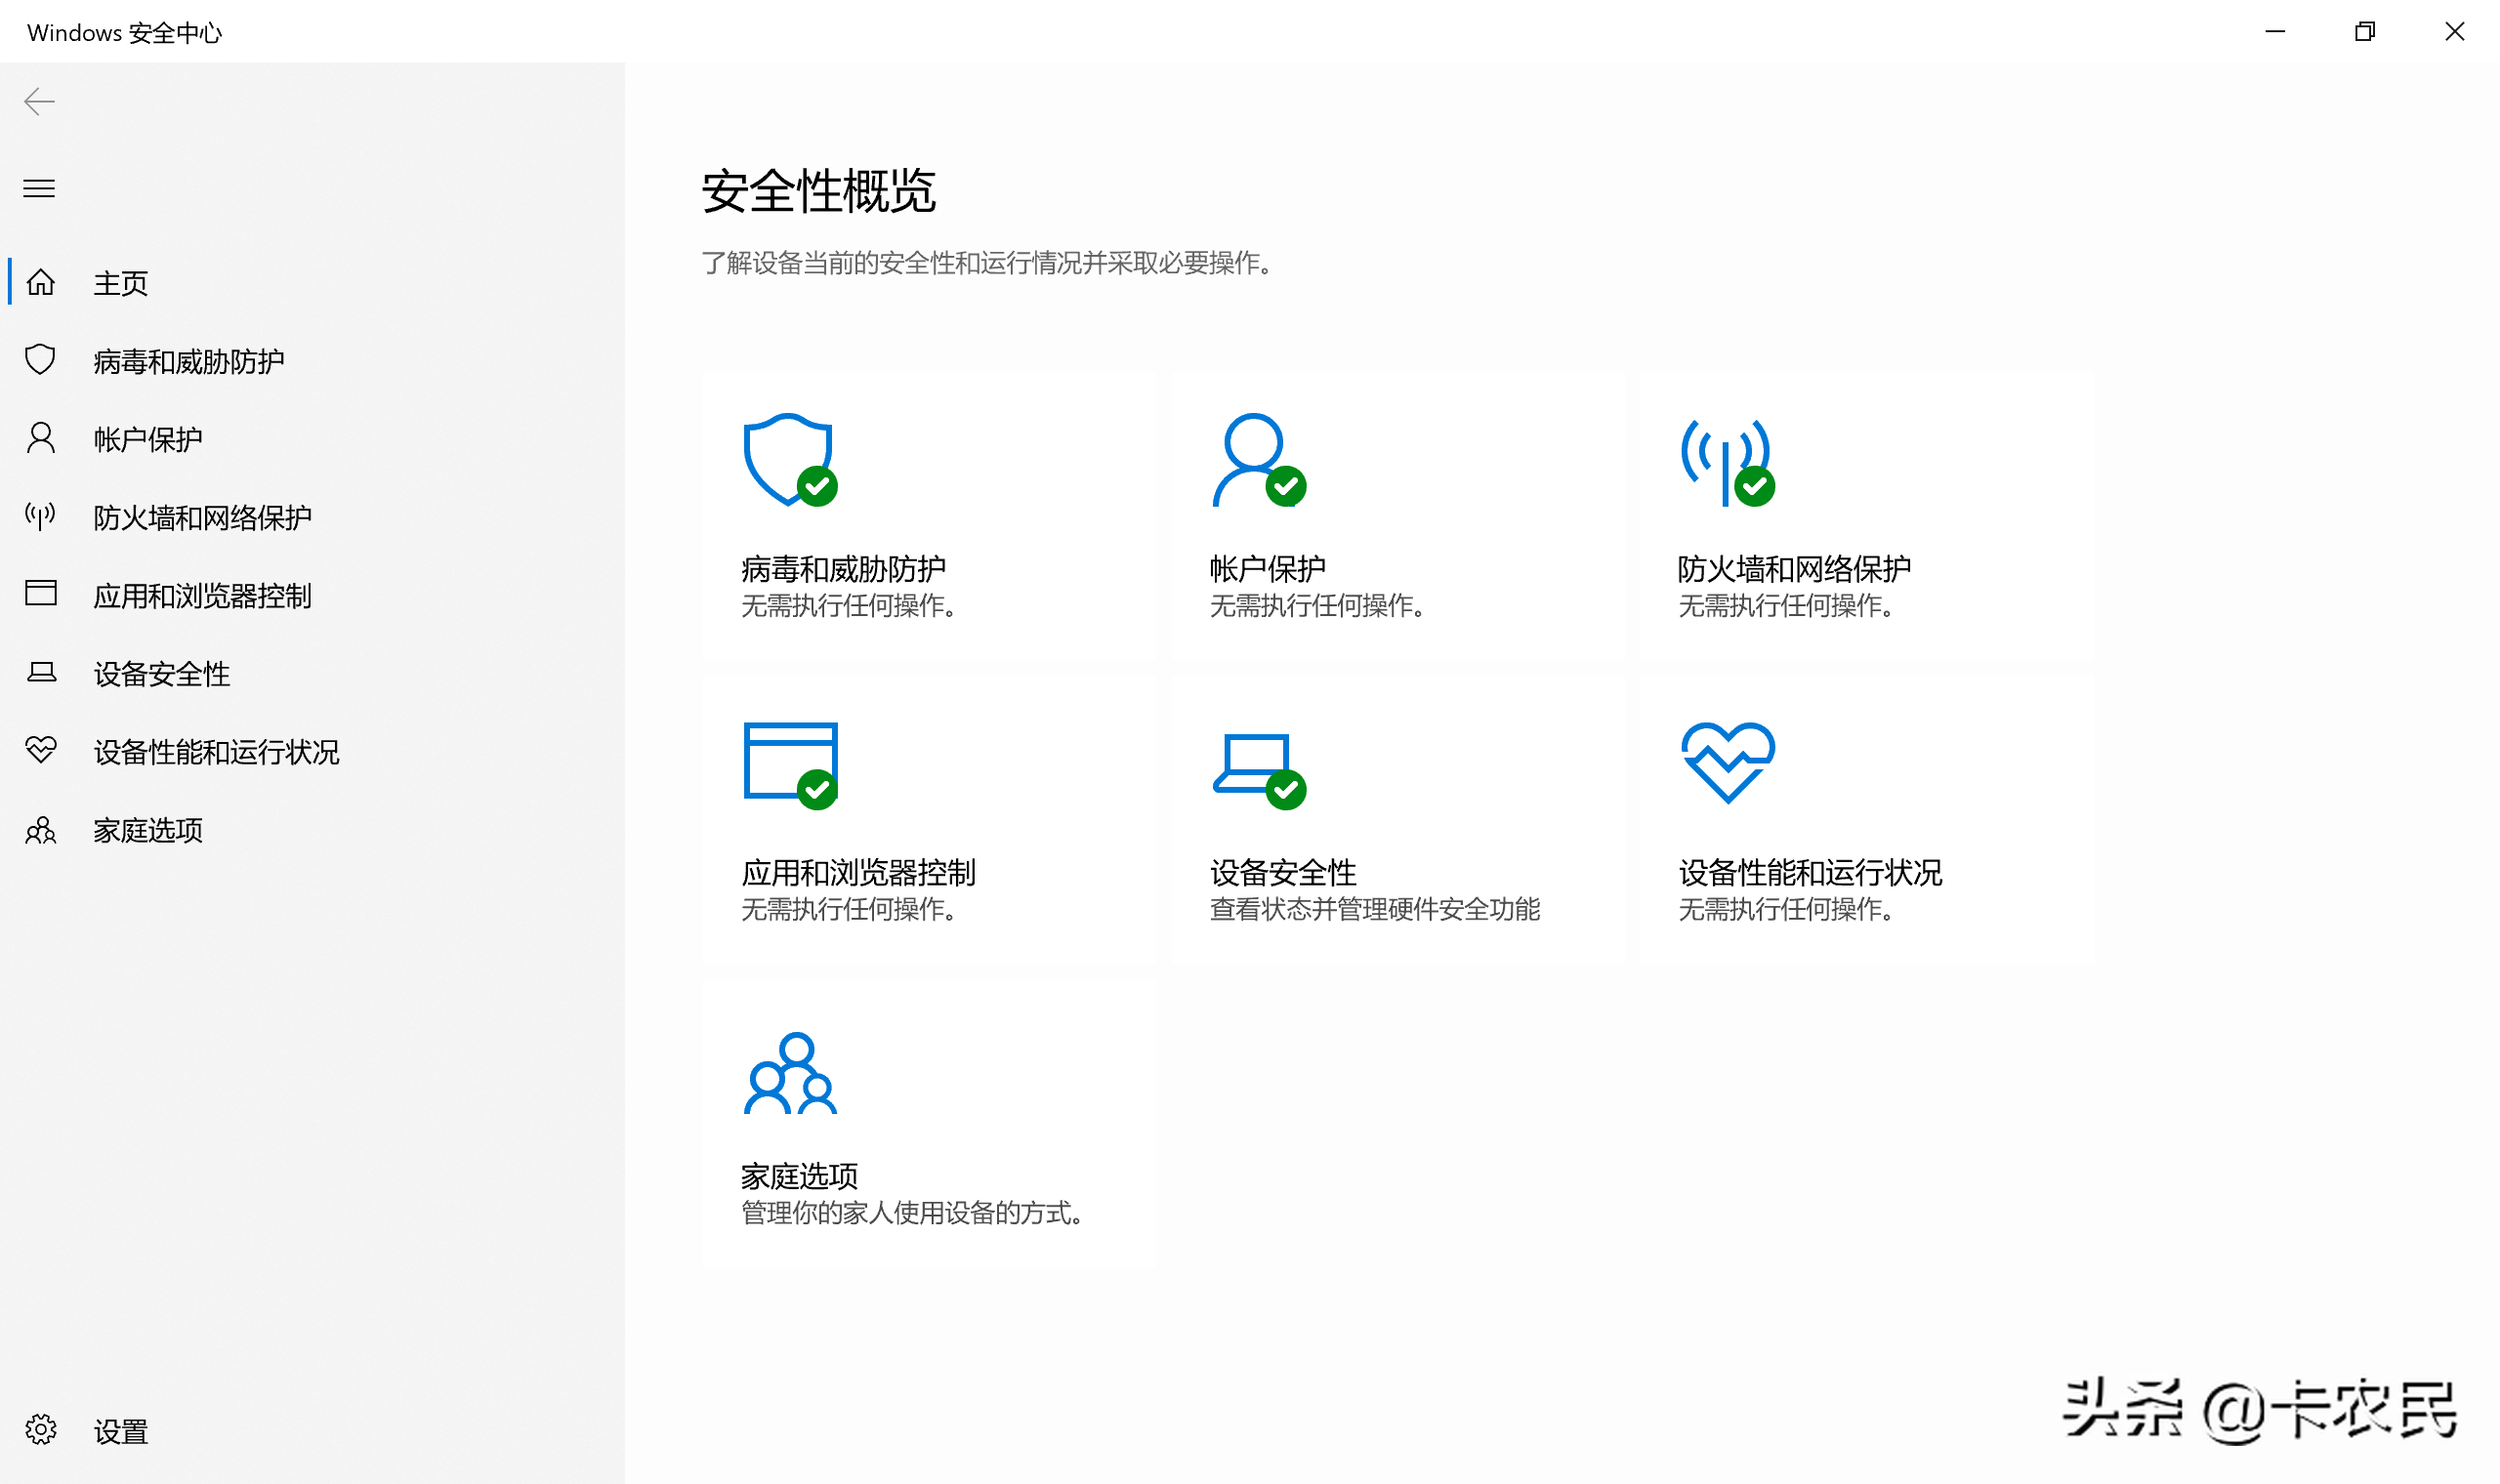Click the shield icon in sidebar

(x=40, y=360)
